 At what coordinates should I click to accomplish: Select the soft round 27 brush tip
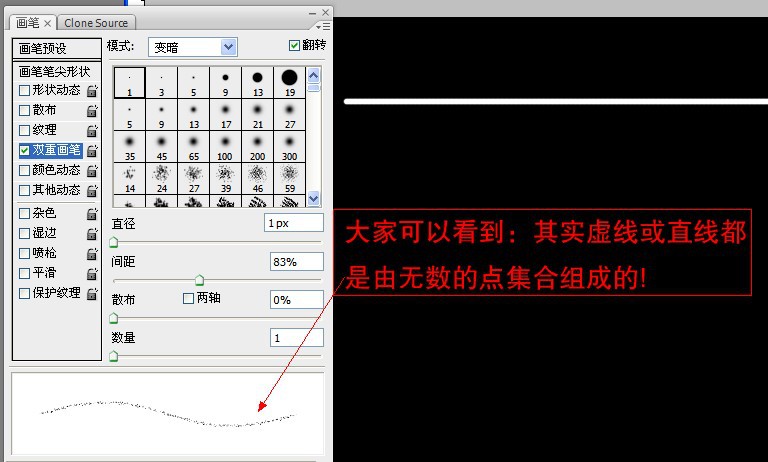pos(289,115)
